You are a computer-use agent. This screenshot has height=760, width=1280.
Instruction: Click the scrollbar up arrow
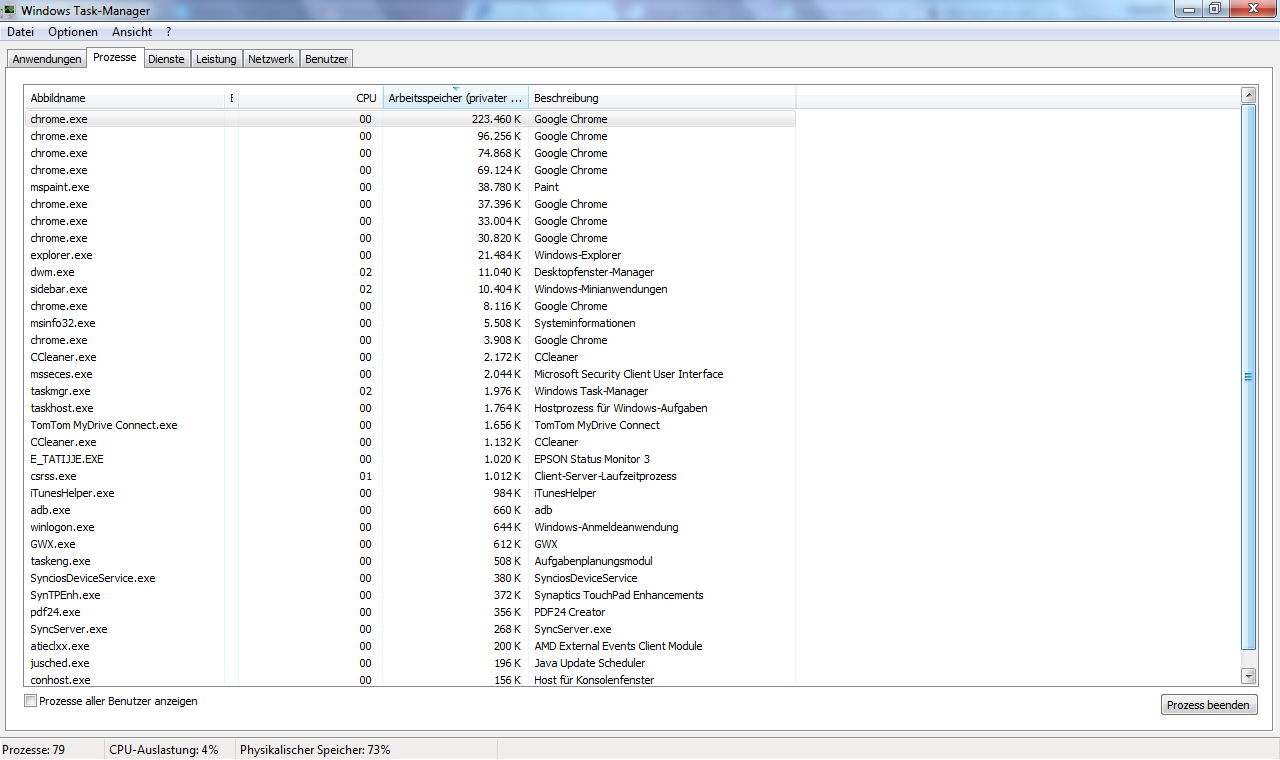pos(1248,95)
